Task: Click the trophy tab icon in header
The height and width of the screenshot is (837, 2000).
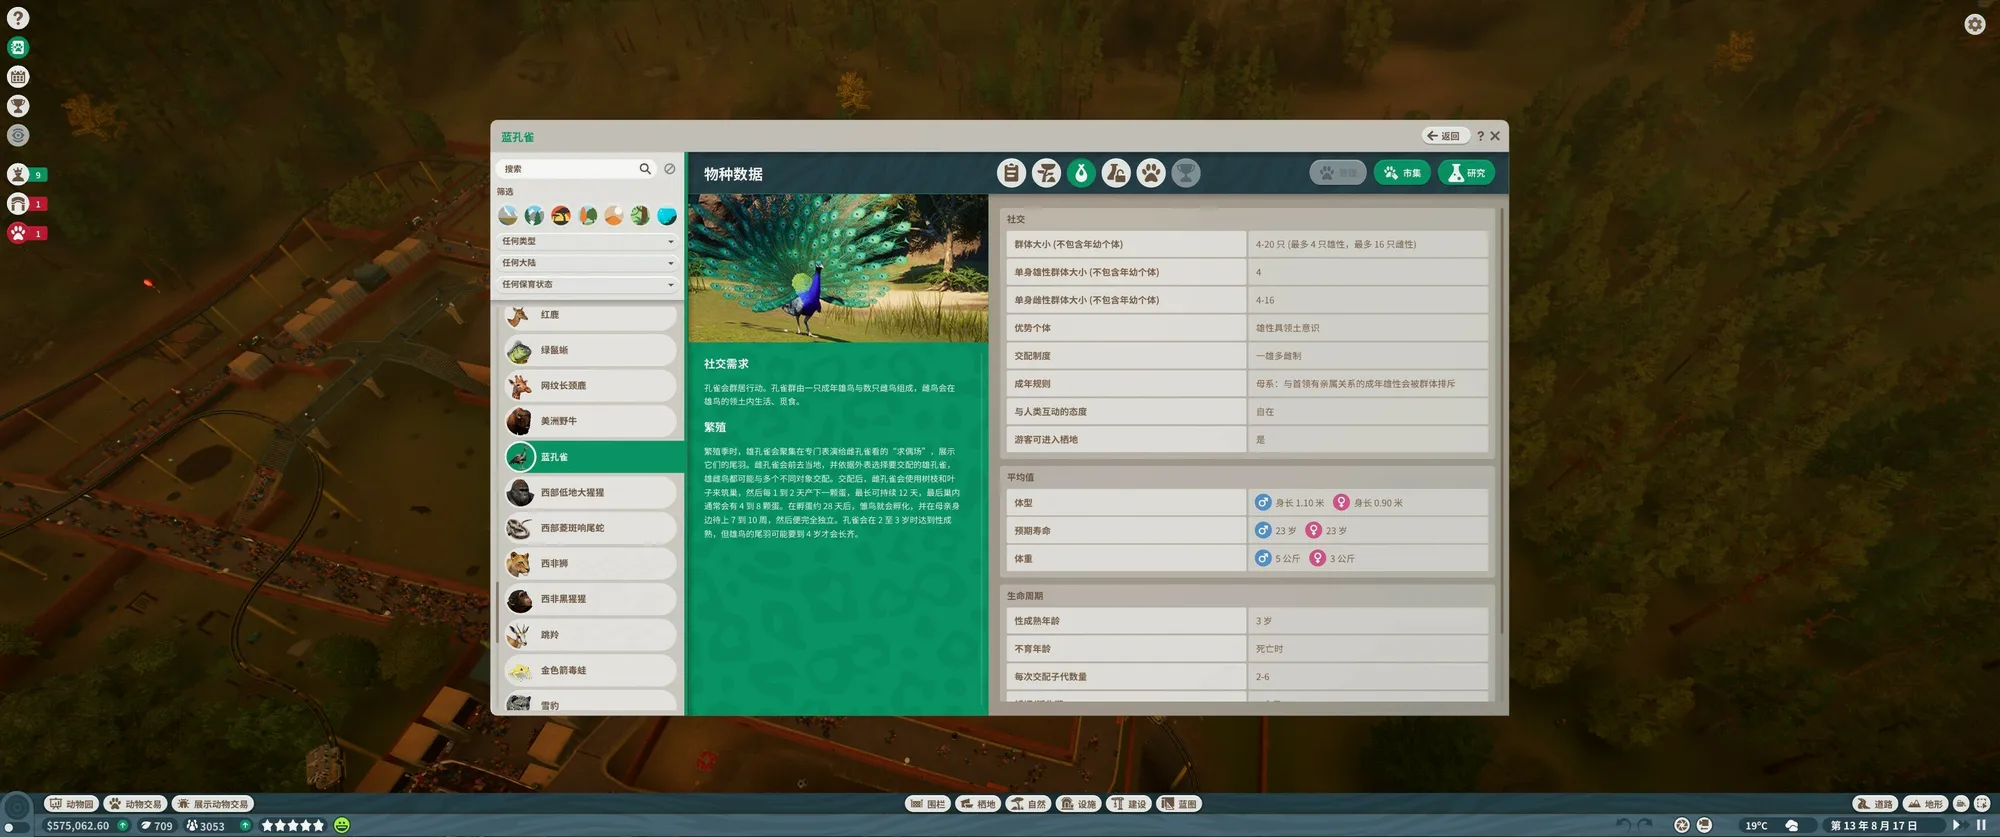Action: pos(1185,173)
